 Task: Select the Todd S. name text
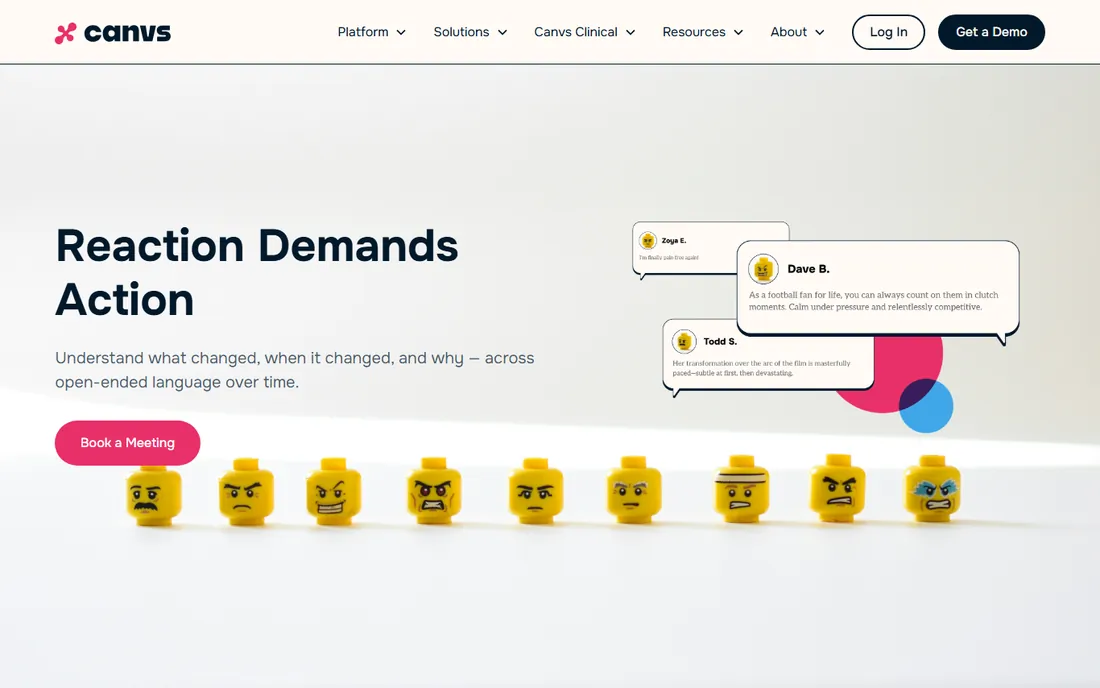point(720,342)
